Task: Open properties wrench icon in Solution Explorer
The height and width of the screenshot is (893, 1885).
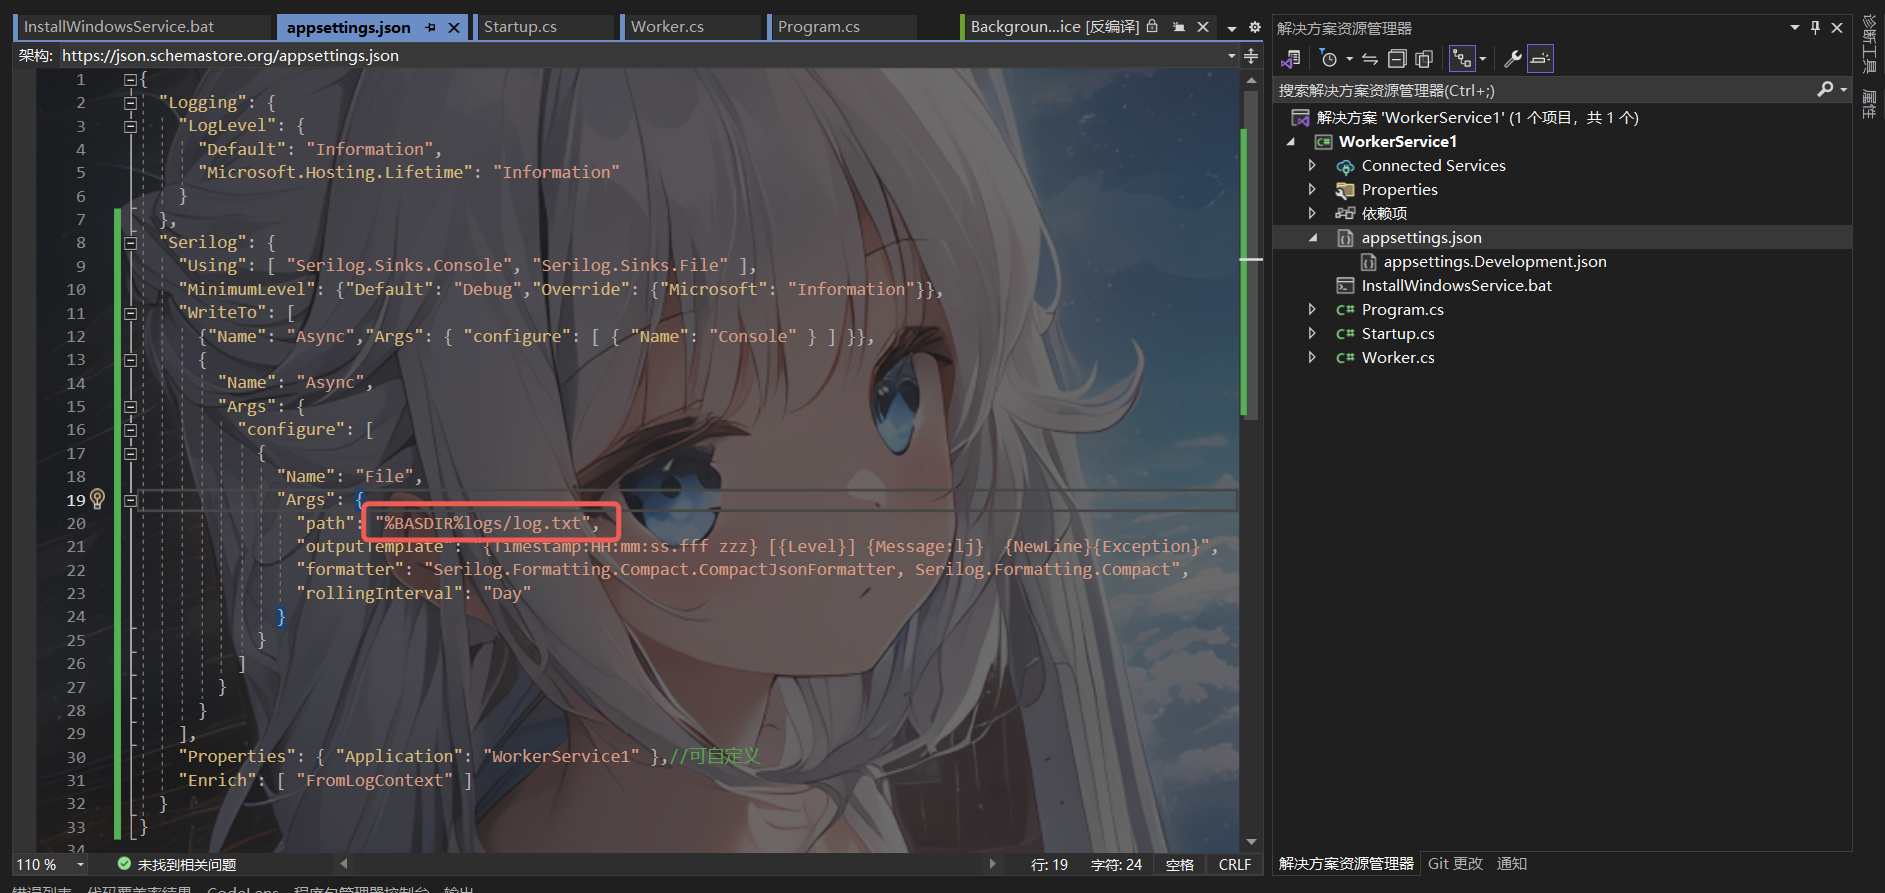Action: [x=1513, y=59]
